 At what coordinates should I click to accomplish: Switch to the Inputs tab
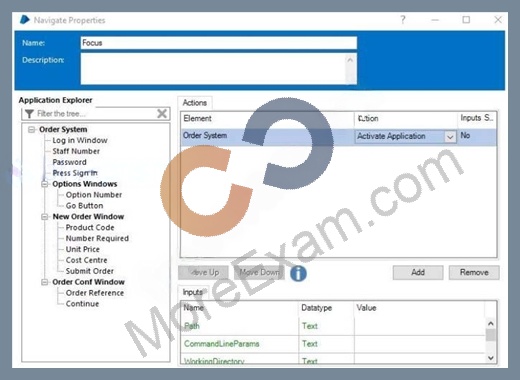tap(193, 292)
